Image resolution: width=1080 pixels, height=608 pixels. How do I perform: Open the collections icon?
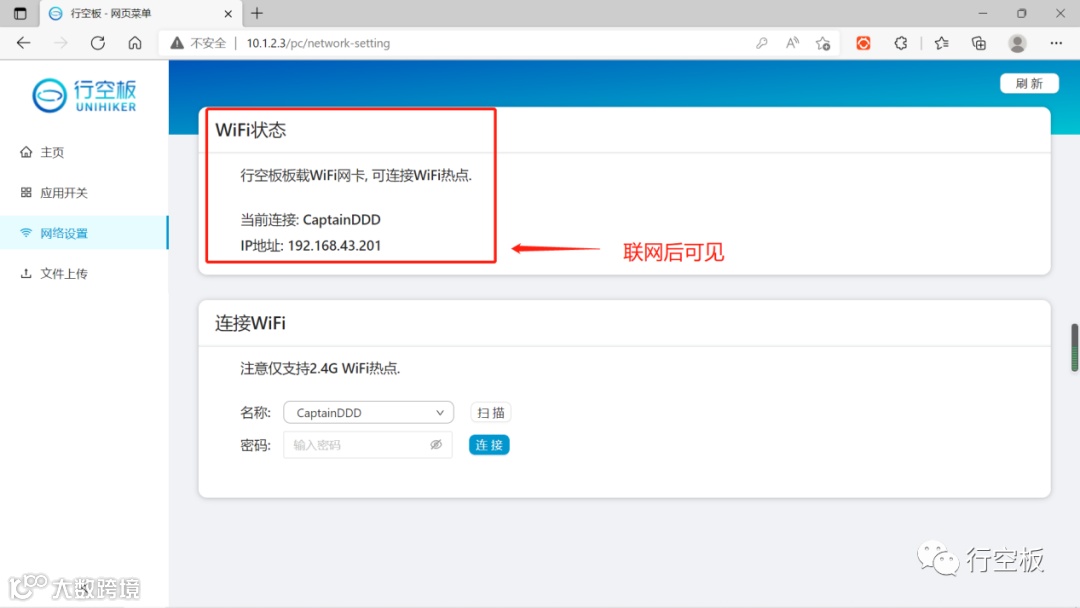979,43
